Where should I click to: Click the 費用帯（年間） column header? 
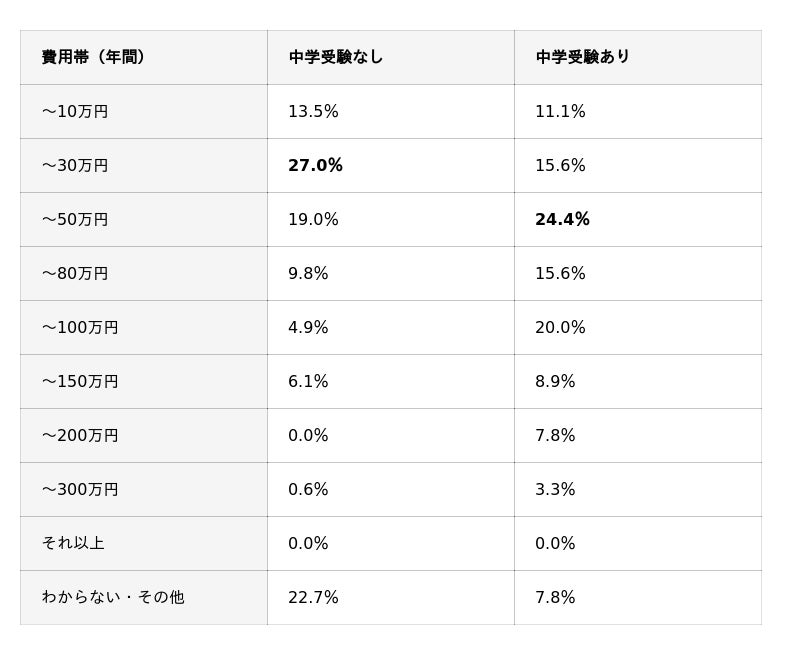(95, 57)
